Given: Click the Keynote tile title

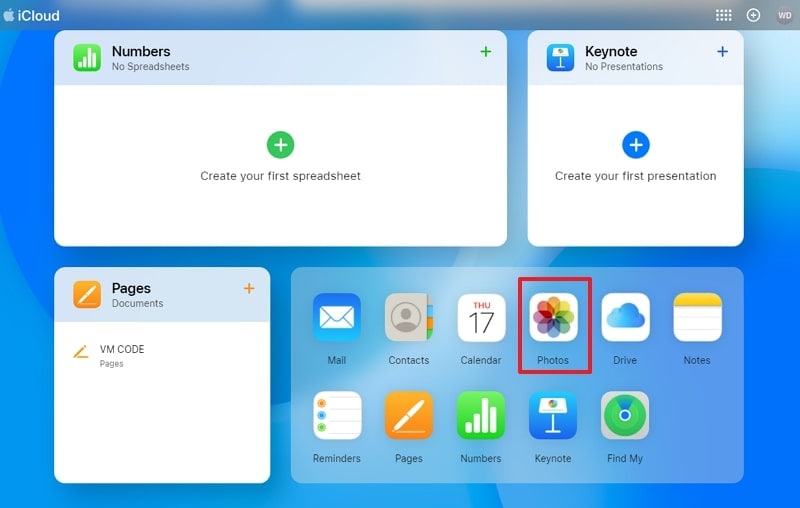Looking at the screenshot, I should [x=611, y=51].
